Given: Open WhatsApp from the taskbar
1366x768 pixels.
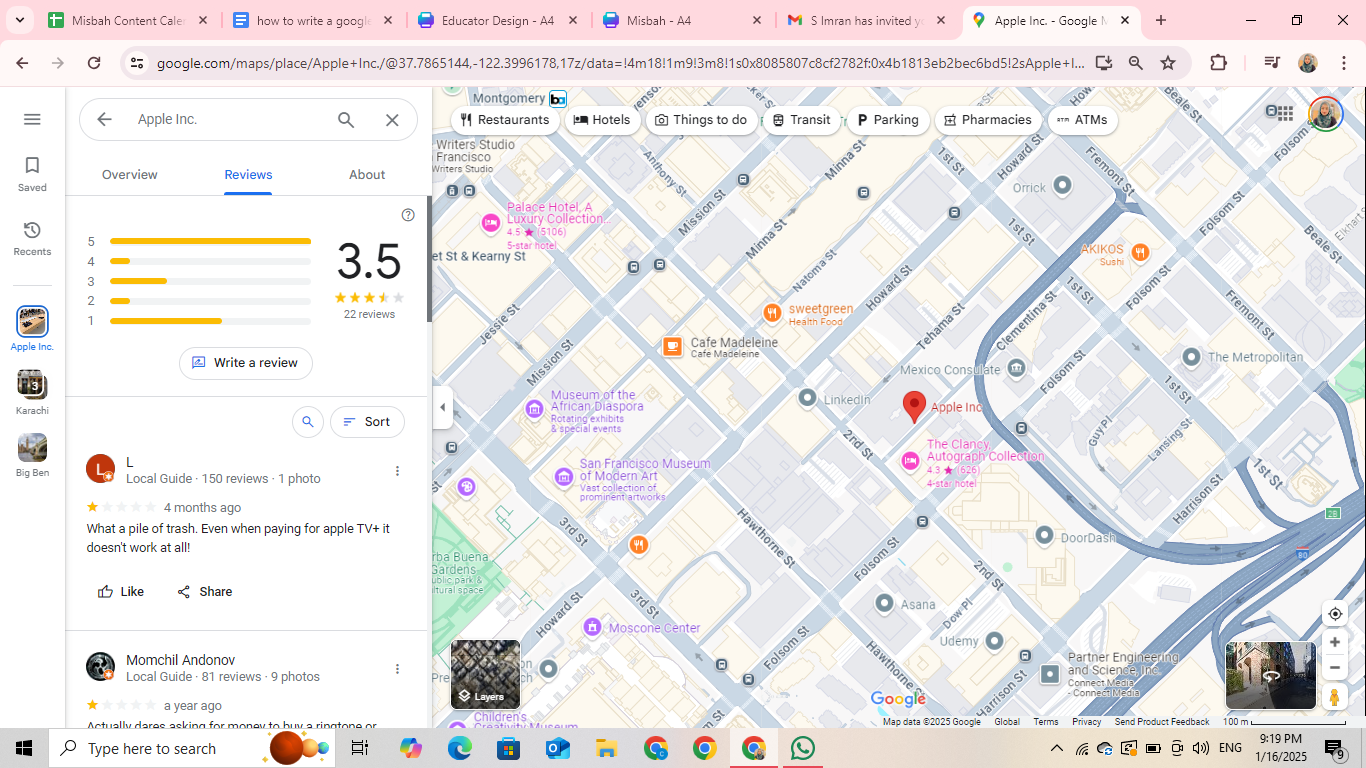Looking at the screenshot, I should pyautogui.click(x=803, y=748).
